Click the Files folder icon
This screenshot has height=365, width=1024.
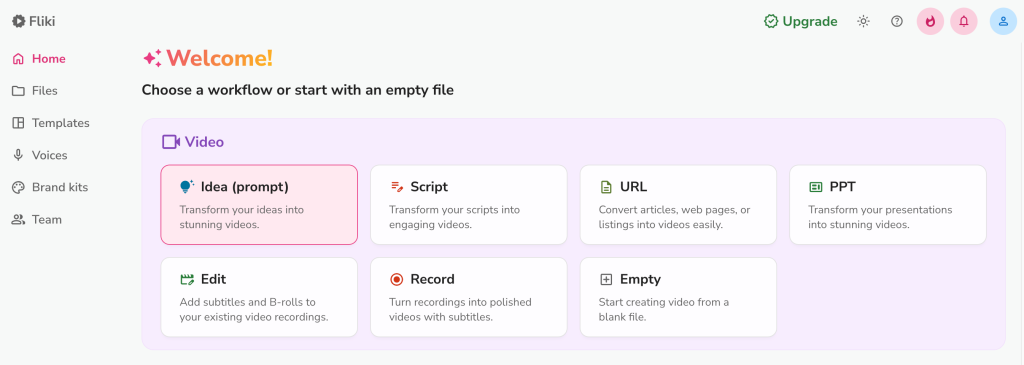(x=18, y=91)
